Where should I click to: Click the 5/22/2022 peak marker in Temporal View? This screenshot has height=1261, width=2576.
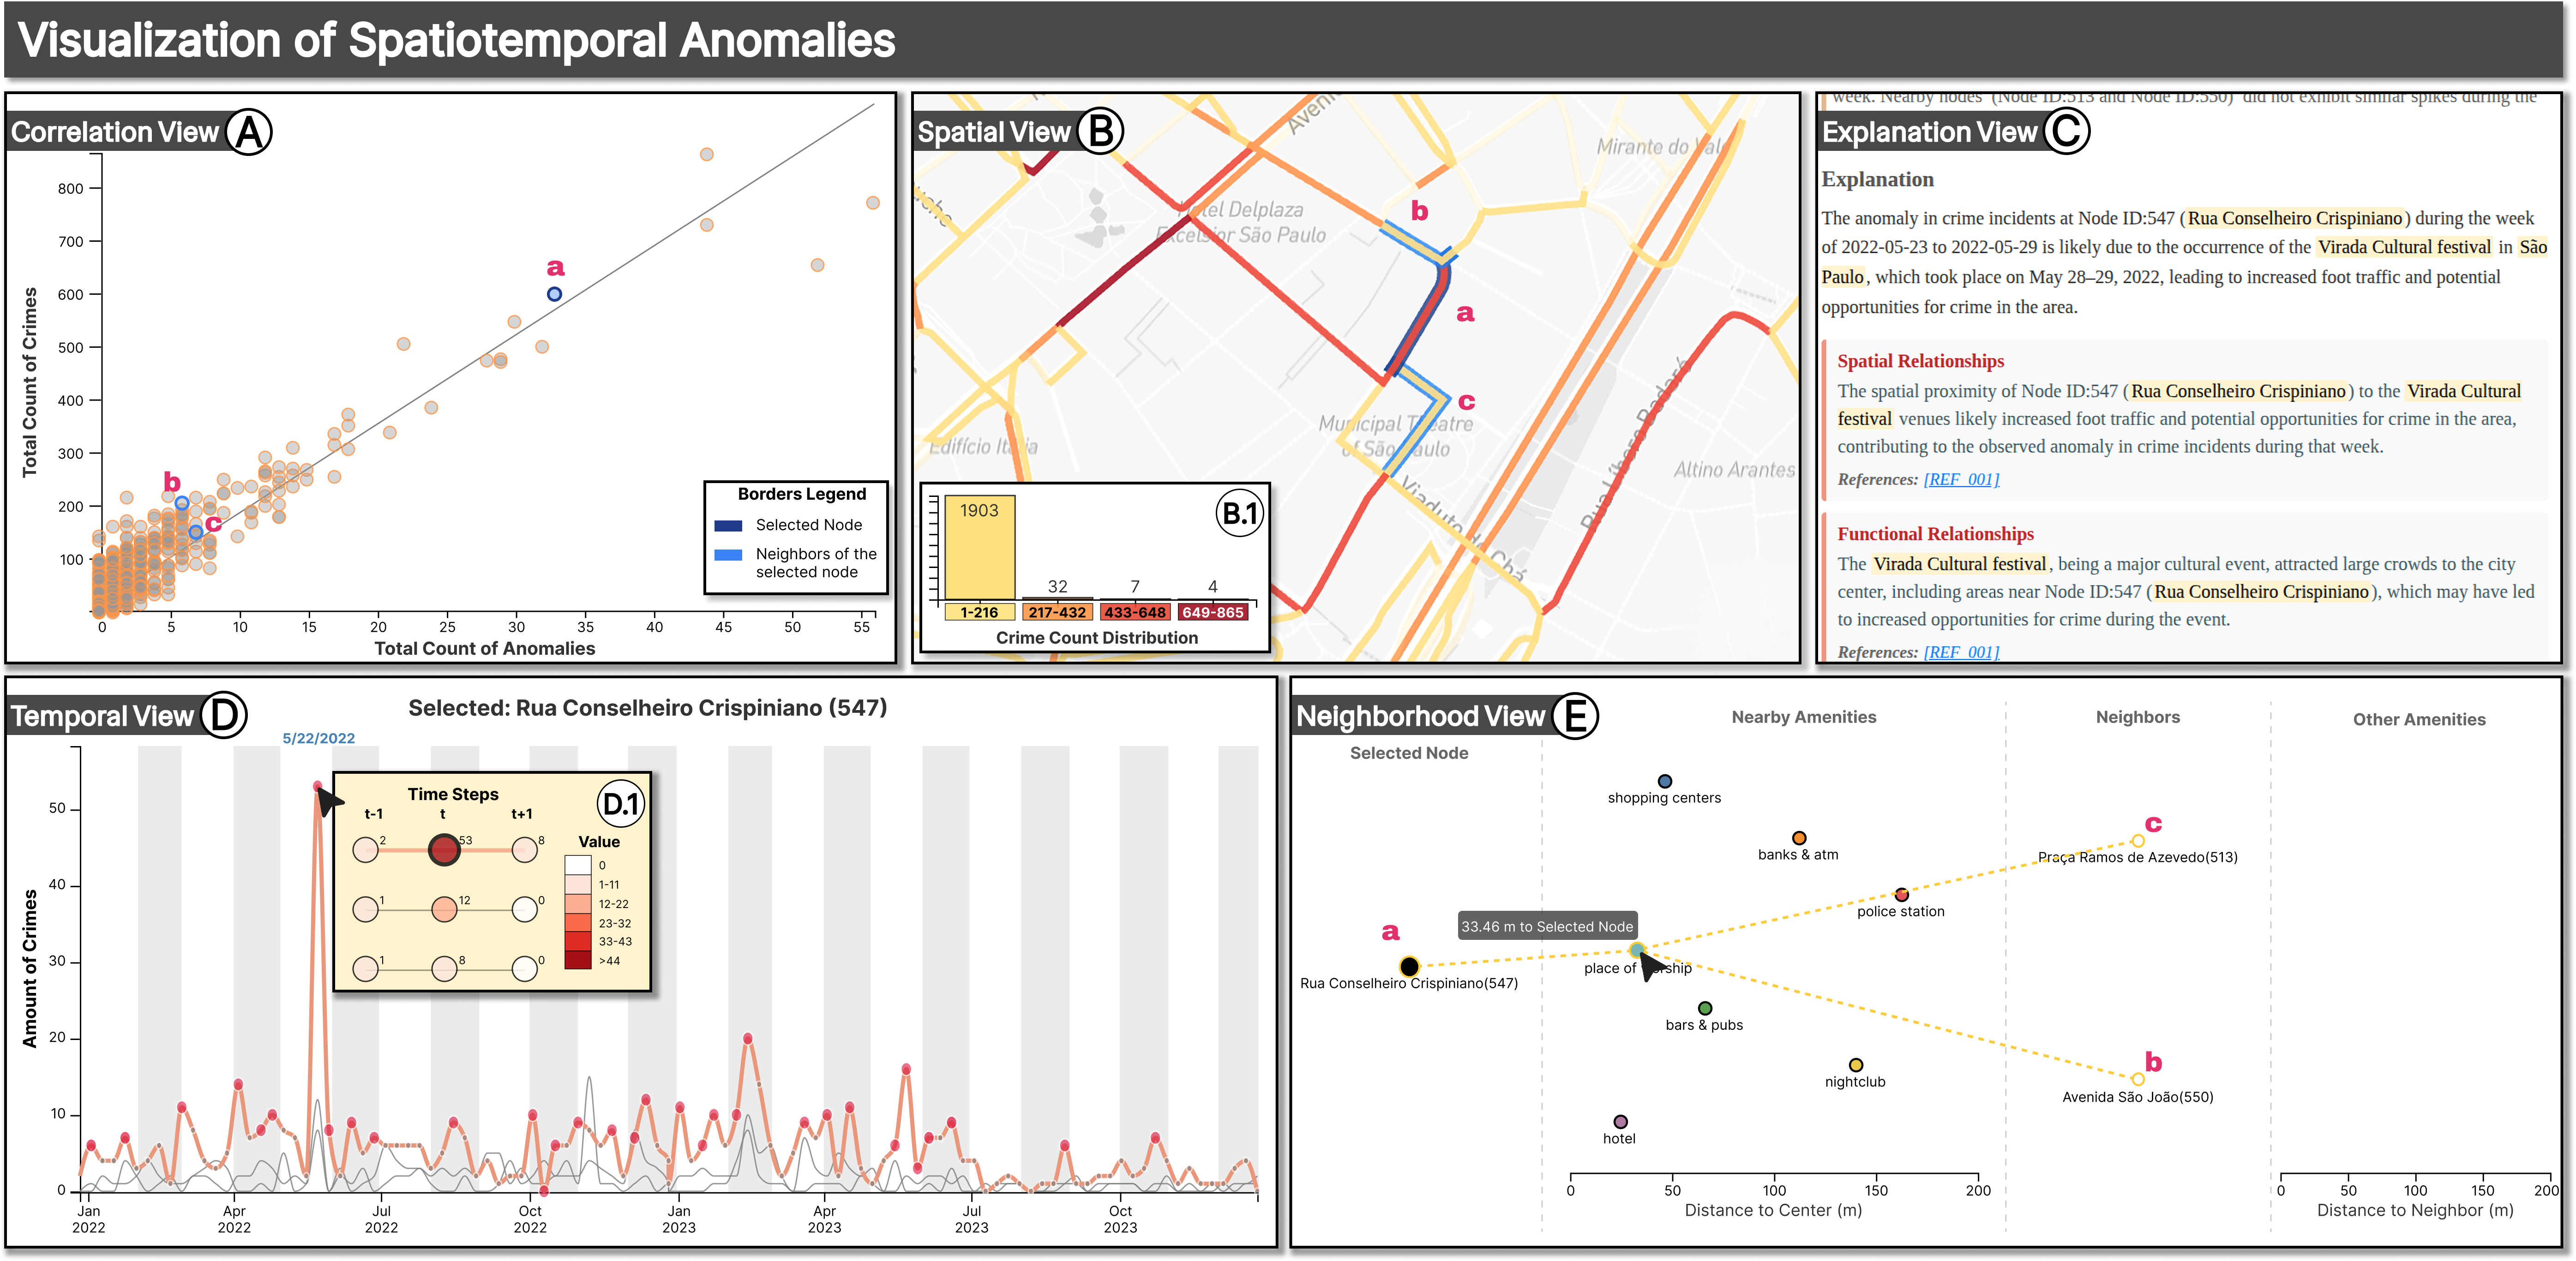pos(317,787)
